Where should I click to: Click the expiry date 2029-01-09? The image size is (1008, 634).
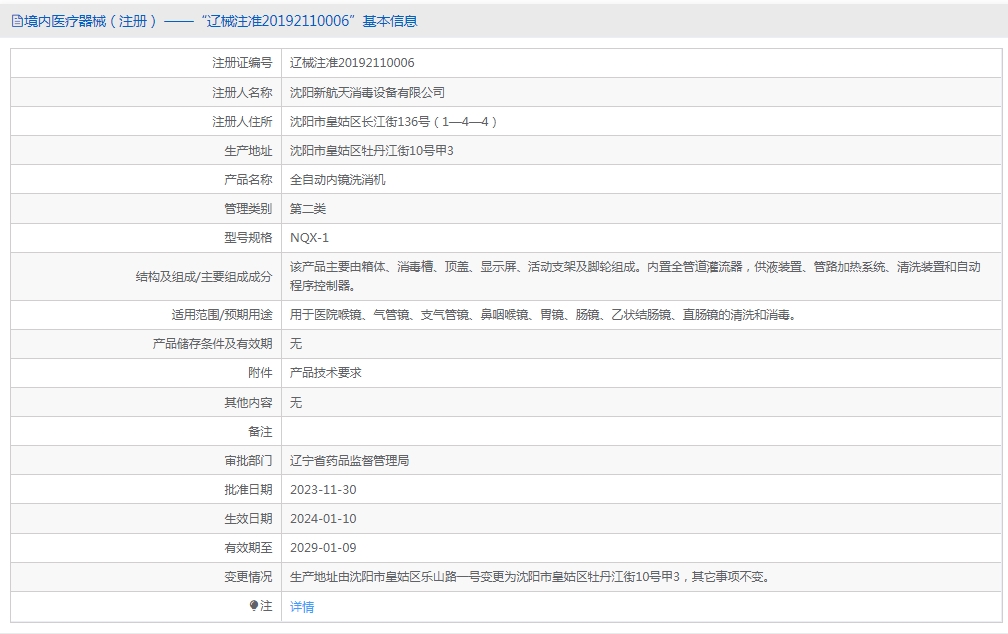click(323, 548)
